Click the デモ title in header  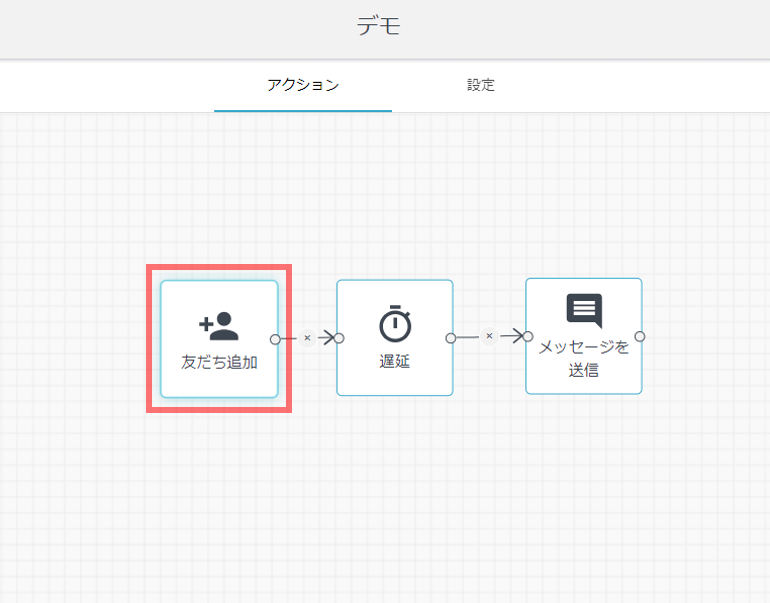tap(378, 27)
